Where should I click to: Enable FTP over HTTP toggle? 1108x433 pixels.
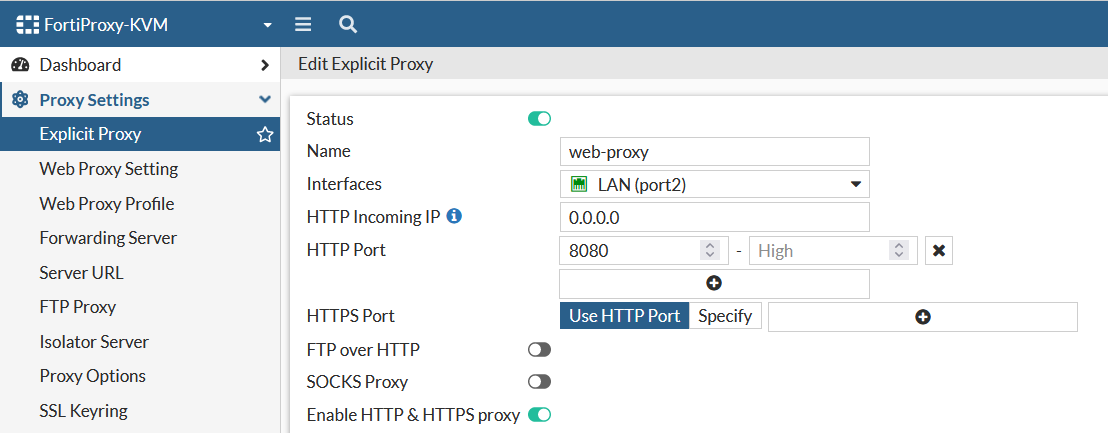[539, 350]
